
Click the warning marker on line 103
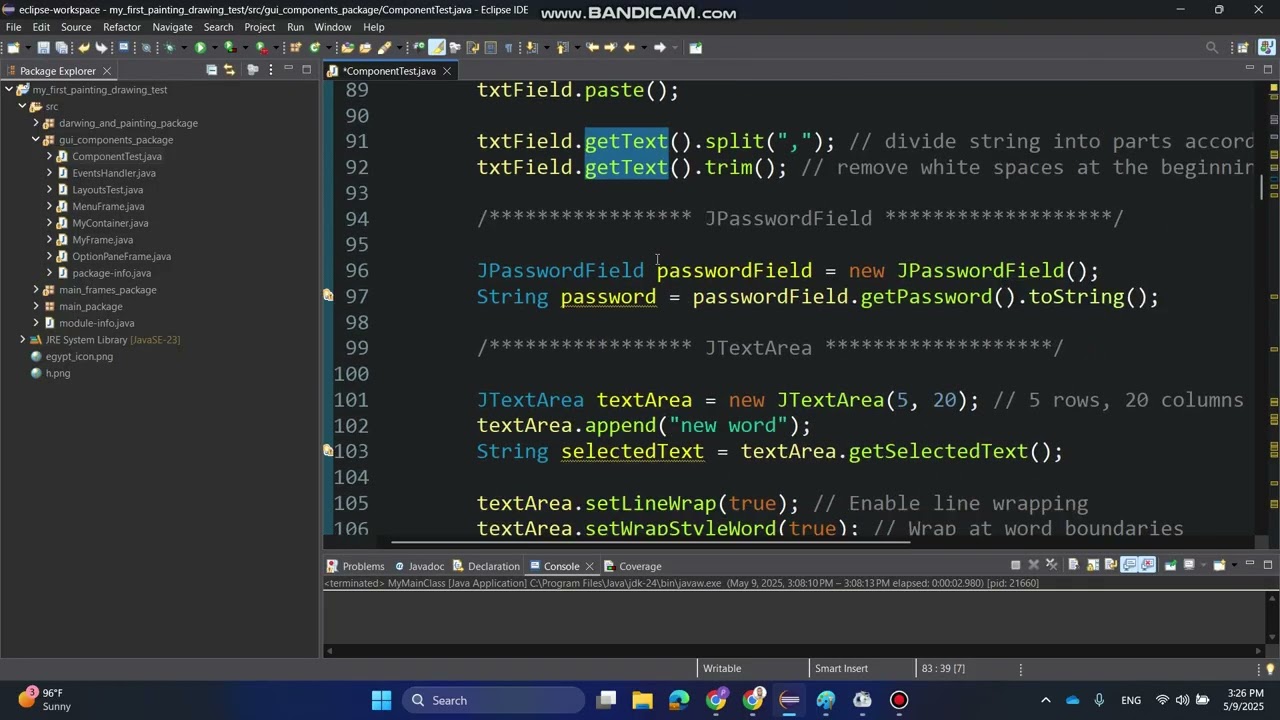click(x=328, y=451)
